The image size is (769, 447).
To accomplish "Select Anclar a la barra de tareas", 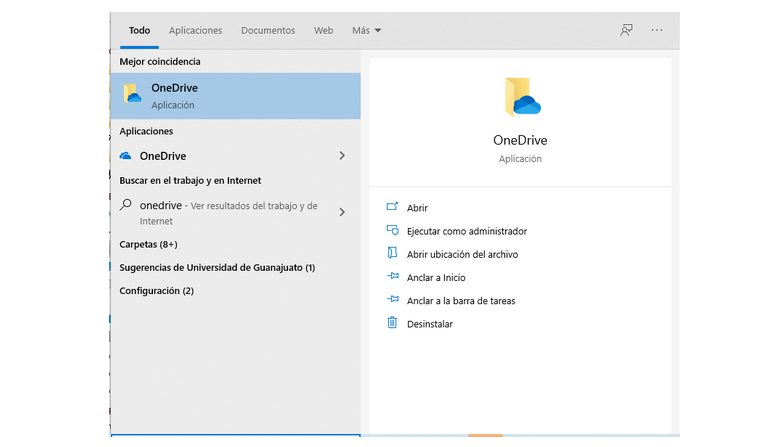I will pyautogui.click(x=461, y=301).
